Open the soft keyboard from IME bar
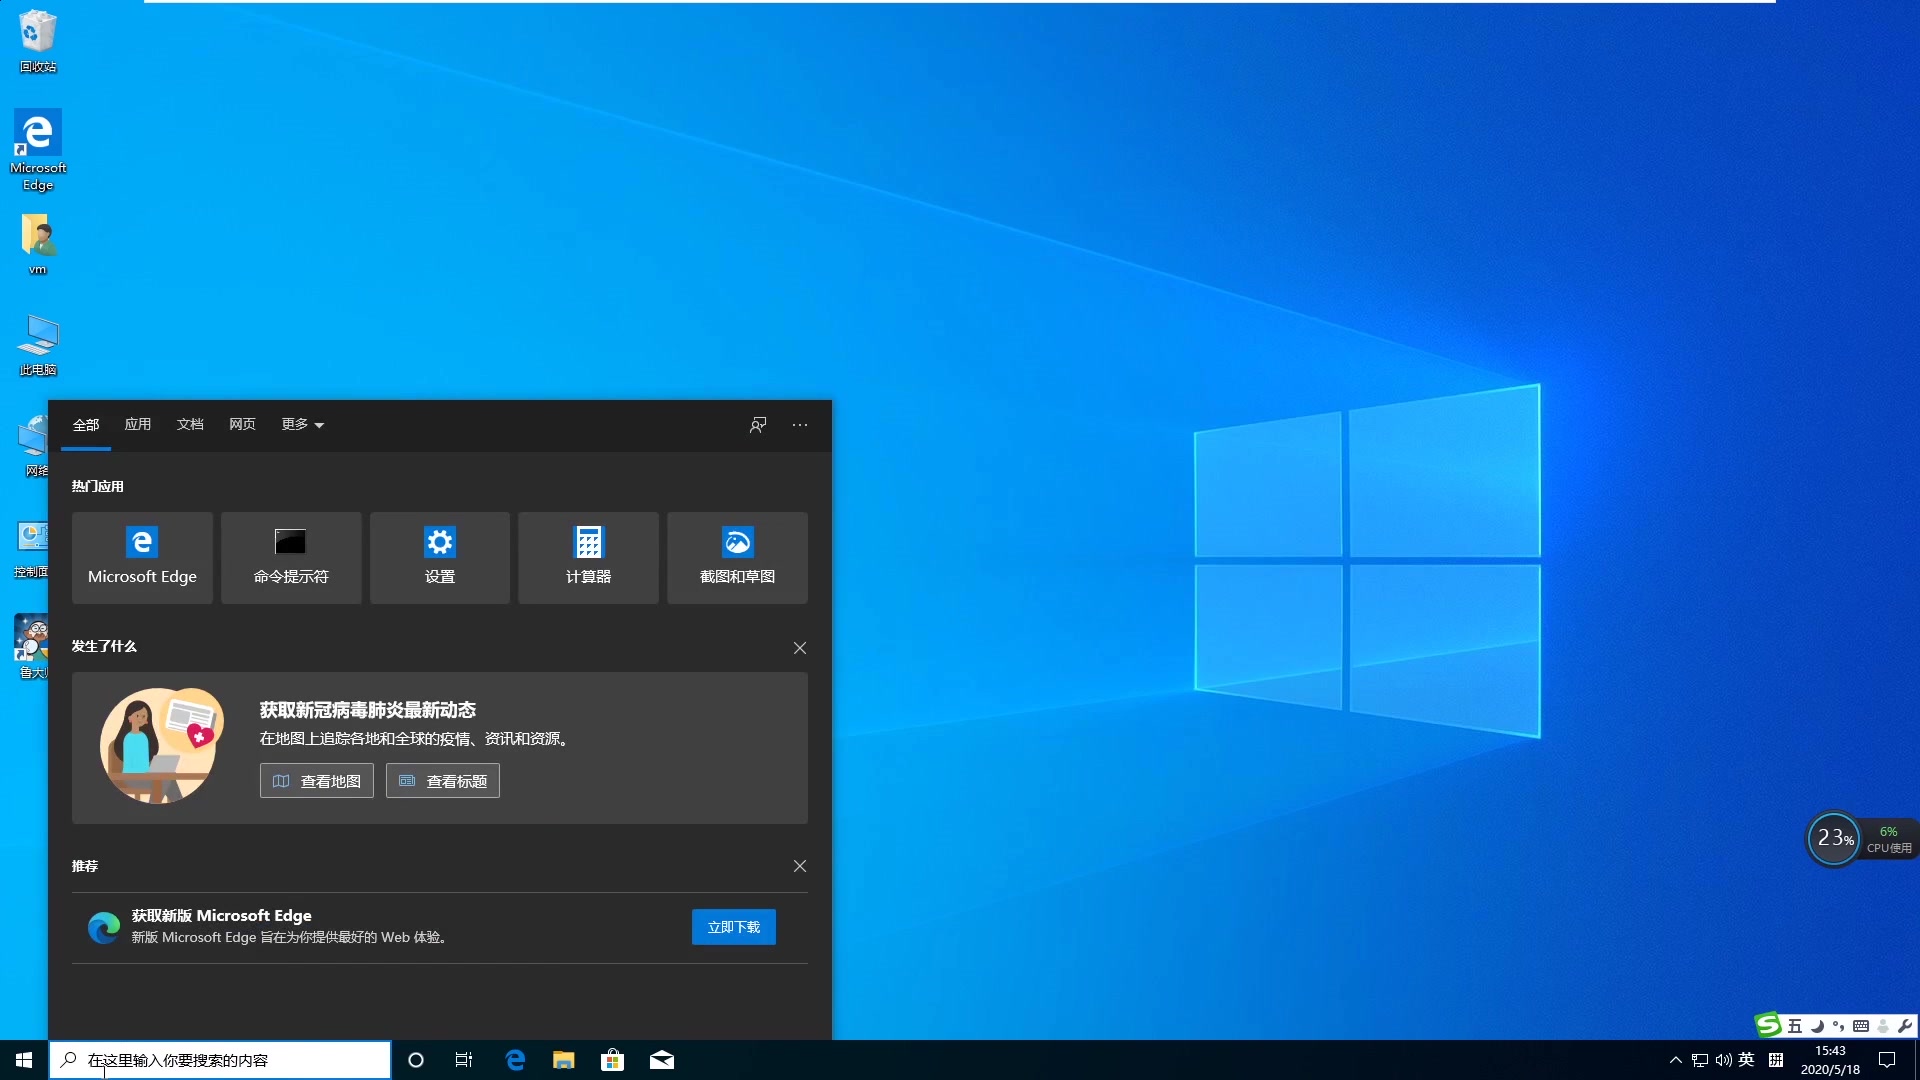The image size is (1920, 1080). click(1861, 1026)
